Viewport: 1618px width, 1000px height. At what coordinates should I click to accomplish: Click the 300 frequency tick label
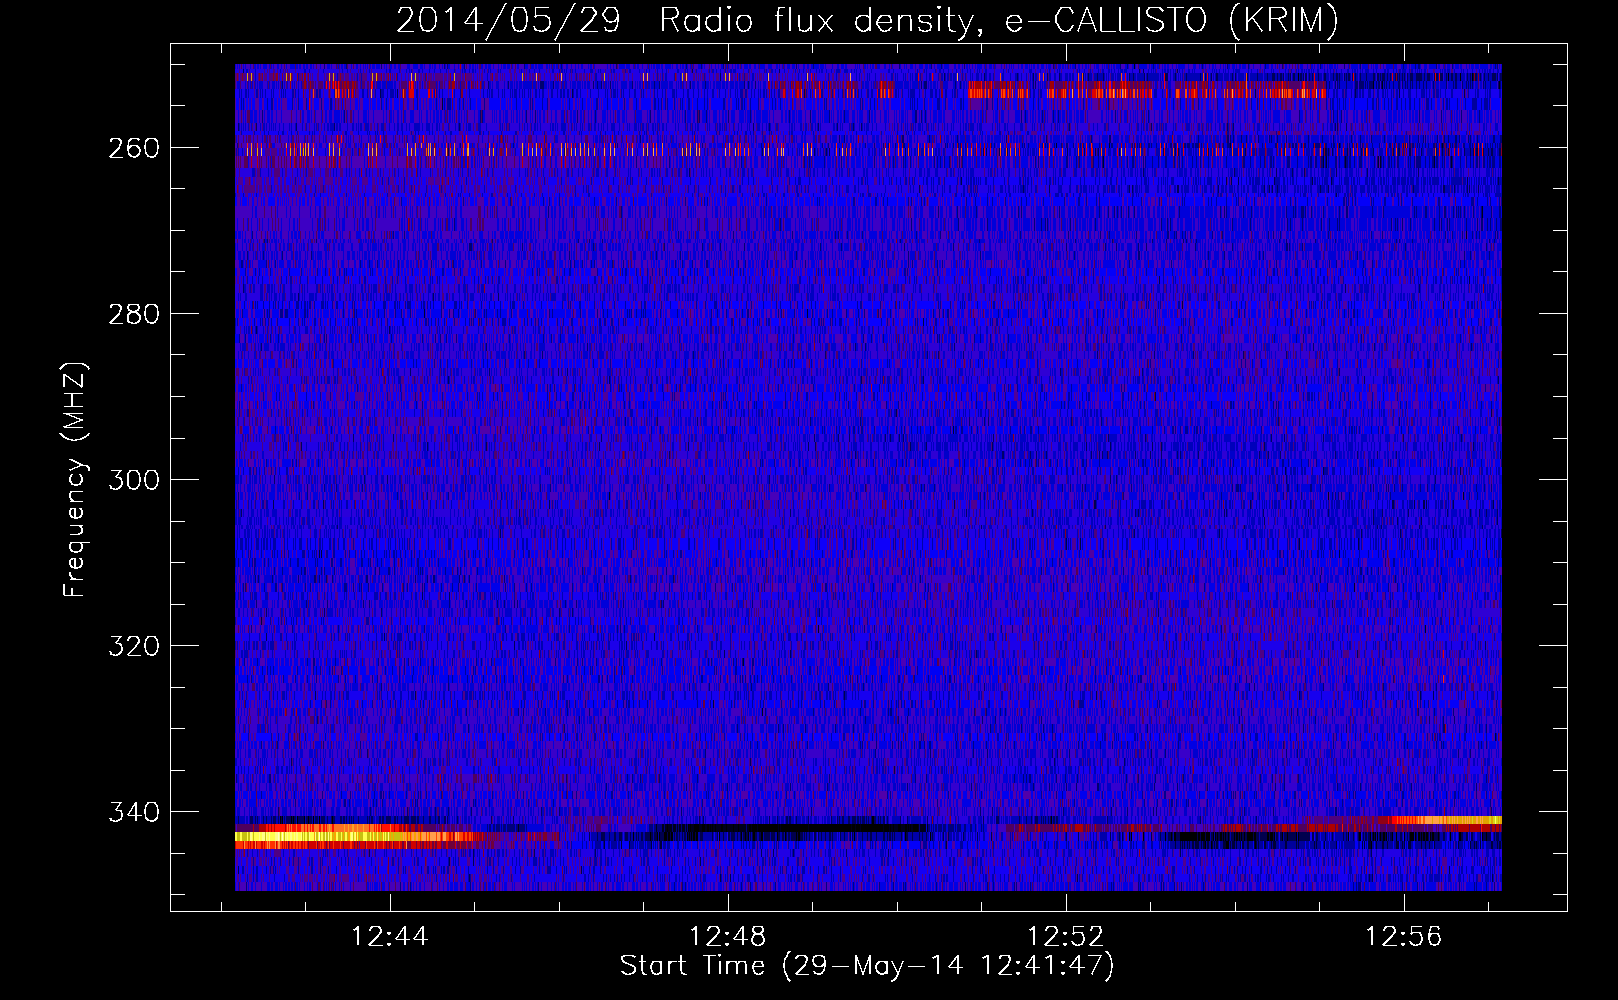coord(134,480)
